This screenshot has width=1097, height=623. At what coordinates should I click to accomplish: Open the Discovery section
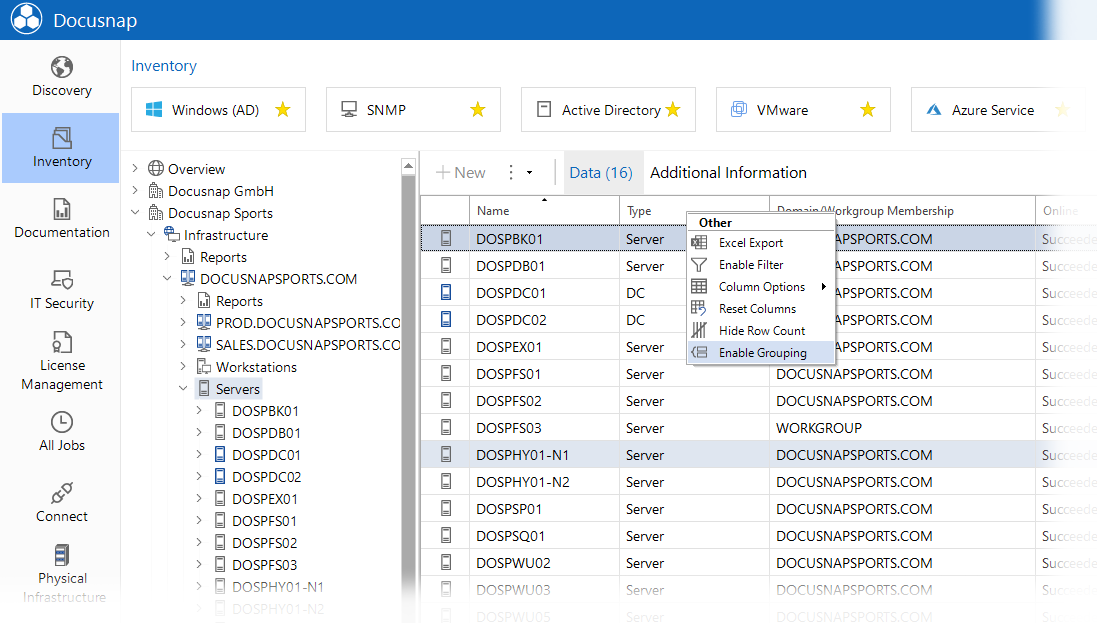pyautogui.click(x=62, y=77)
